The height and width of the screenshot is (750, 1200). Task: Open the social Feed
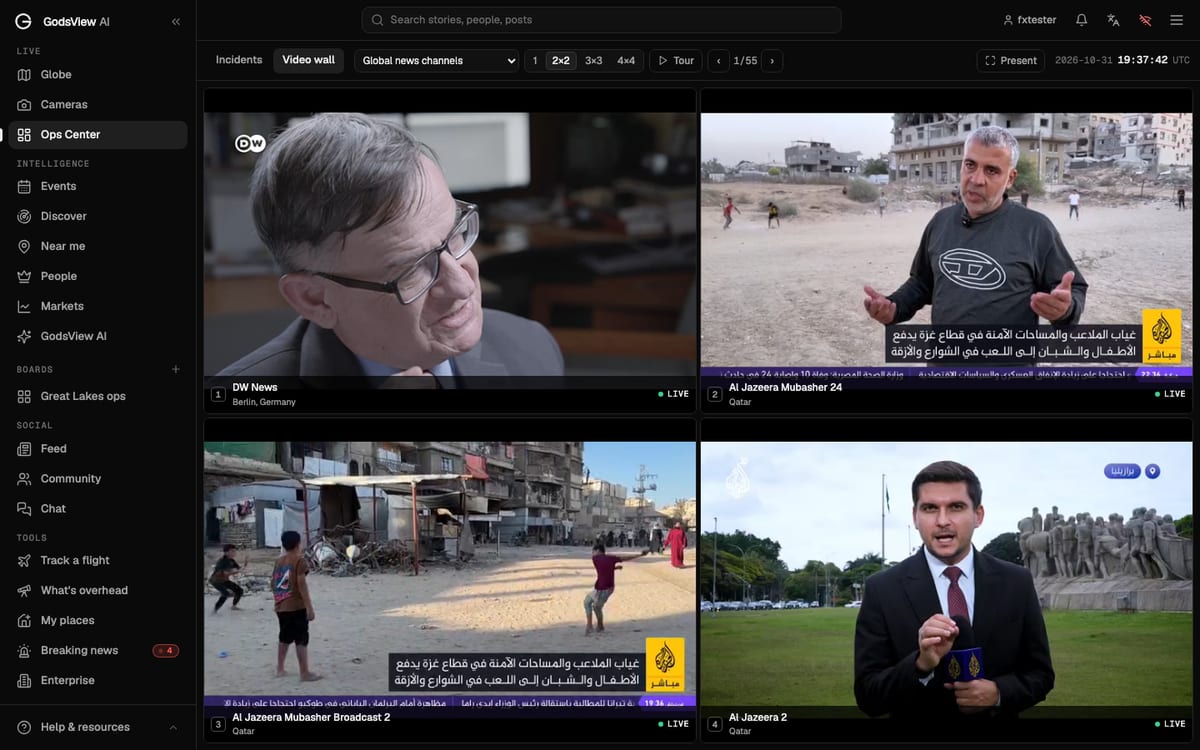[x=97, y=449]
